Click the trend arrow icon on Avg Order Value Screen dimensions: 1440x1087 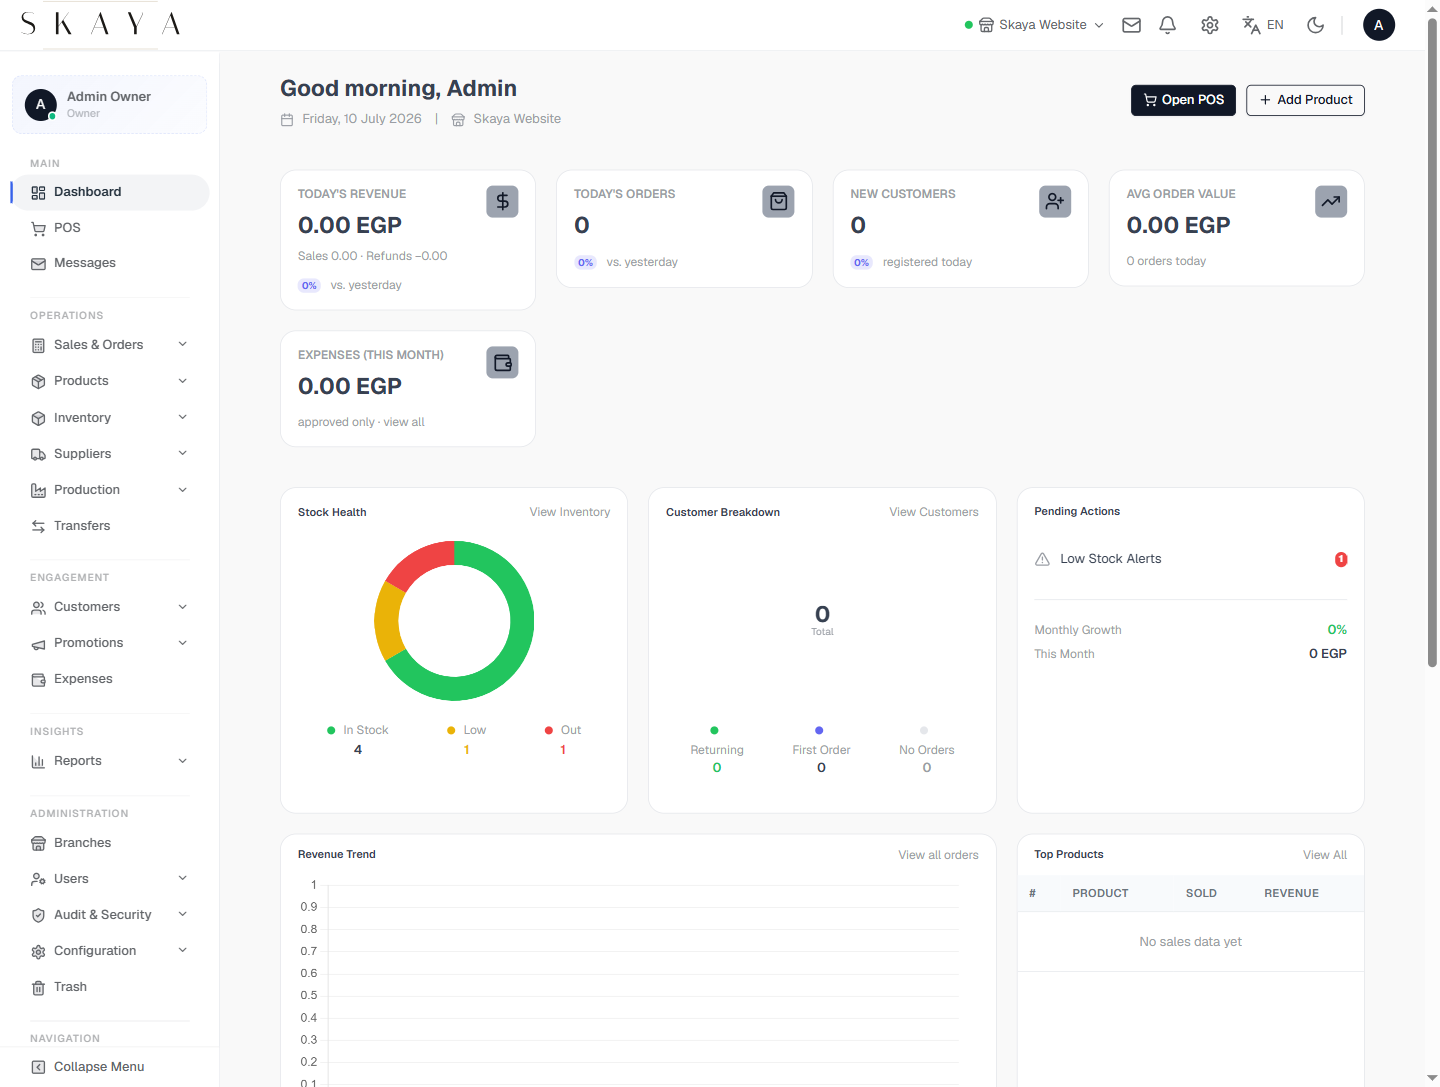pyautogui.click(x=1331, y=202)
